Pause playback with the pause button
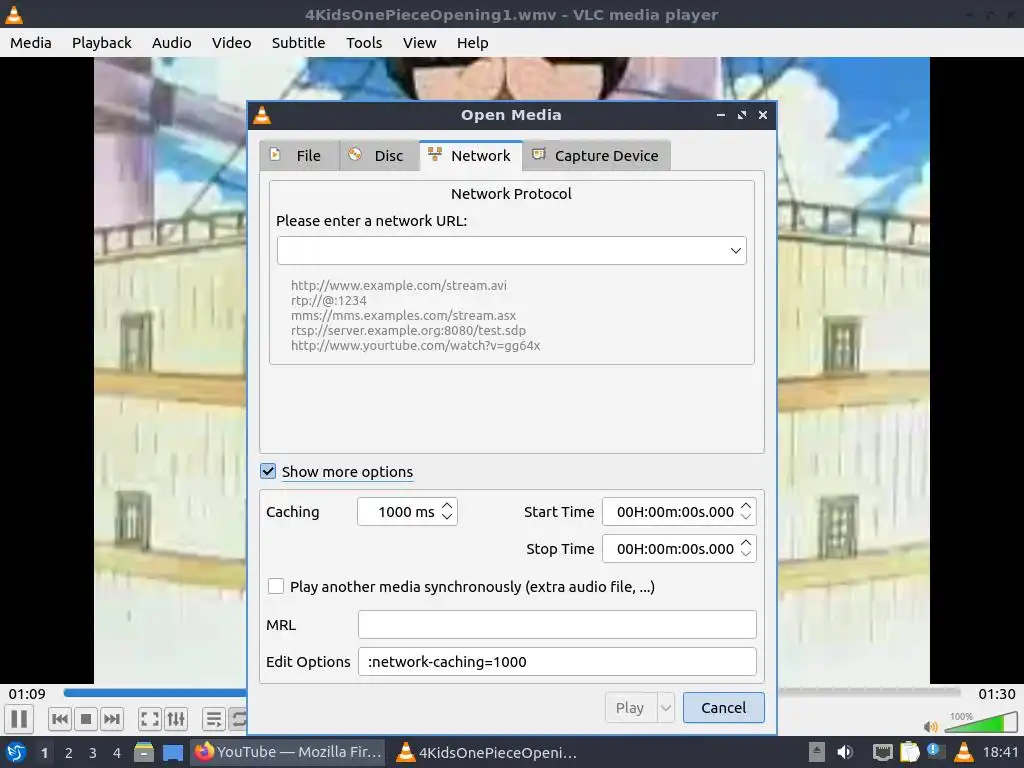Image resolution: width=1024 pixels, height=768 pixels. (20, 719)
